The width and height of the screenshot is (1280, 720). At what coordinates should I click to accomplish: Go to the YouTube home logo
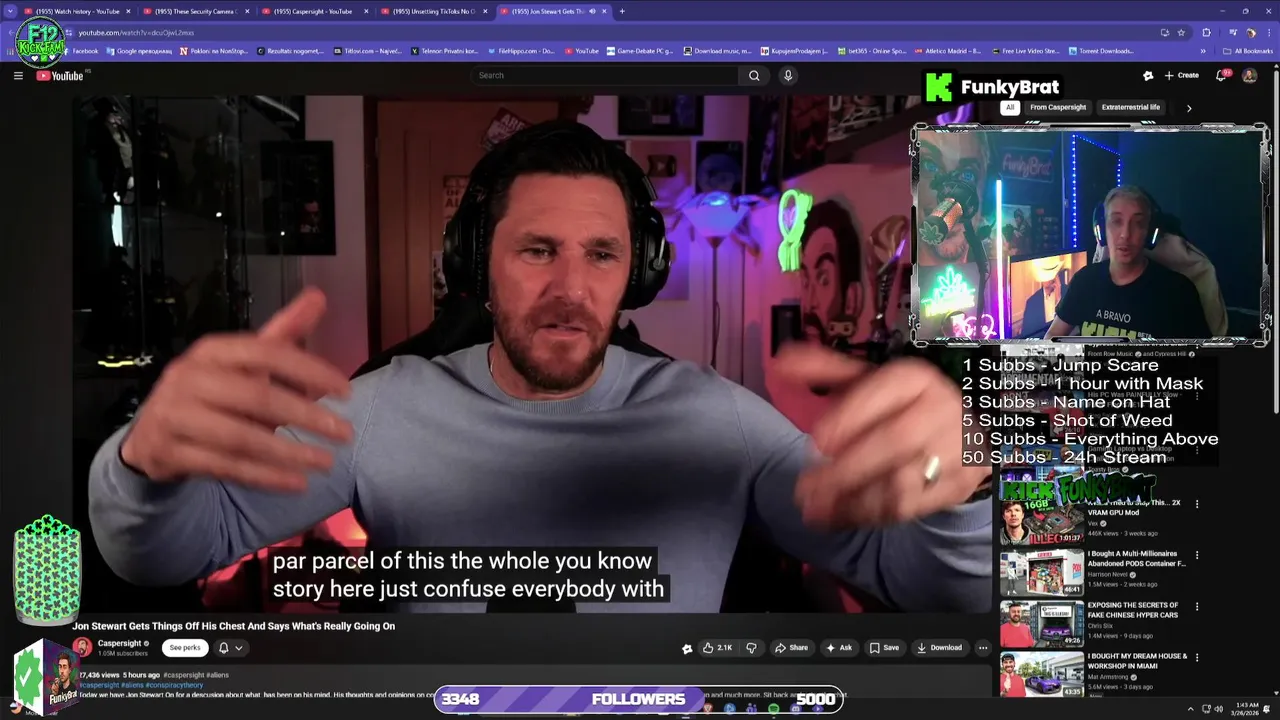click(60, 76)
